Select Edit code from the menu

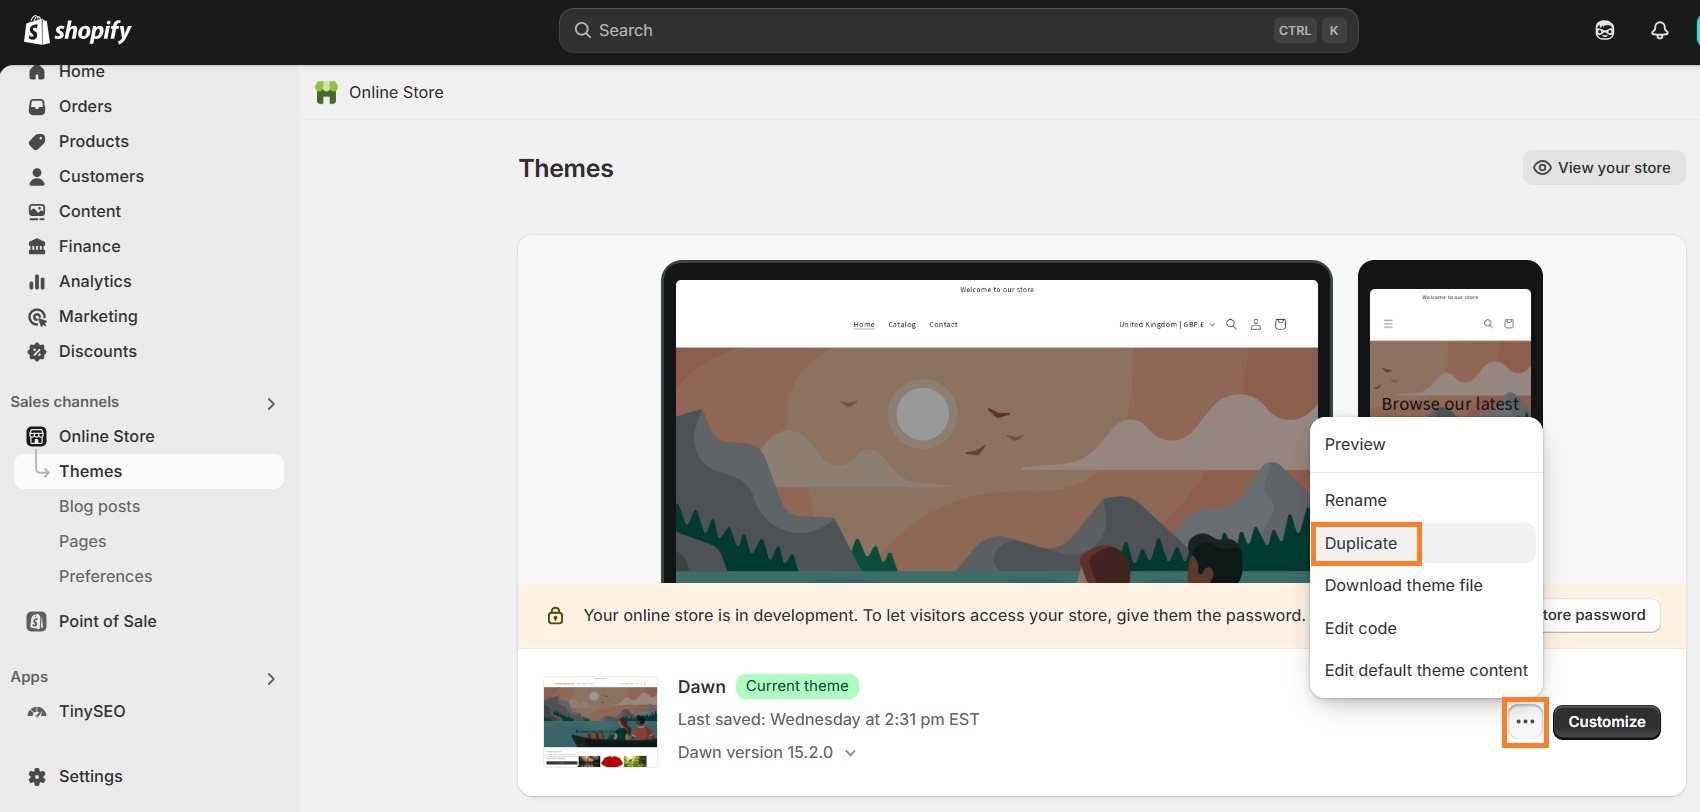click(1426, 628)
